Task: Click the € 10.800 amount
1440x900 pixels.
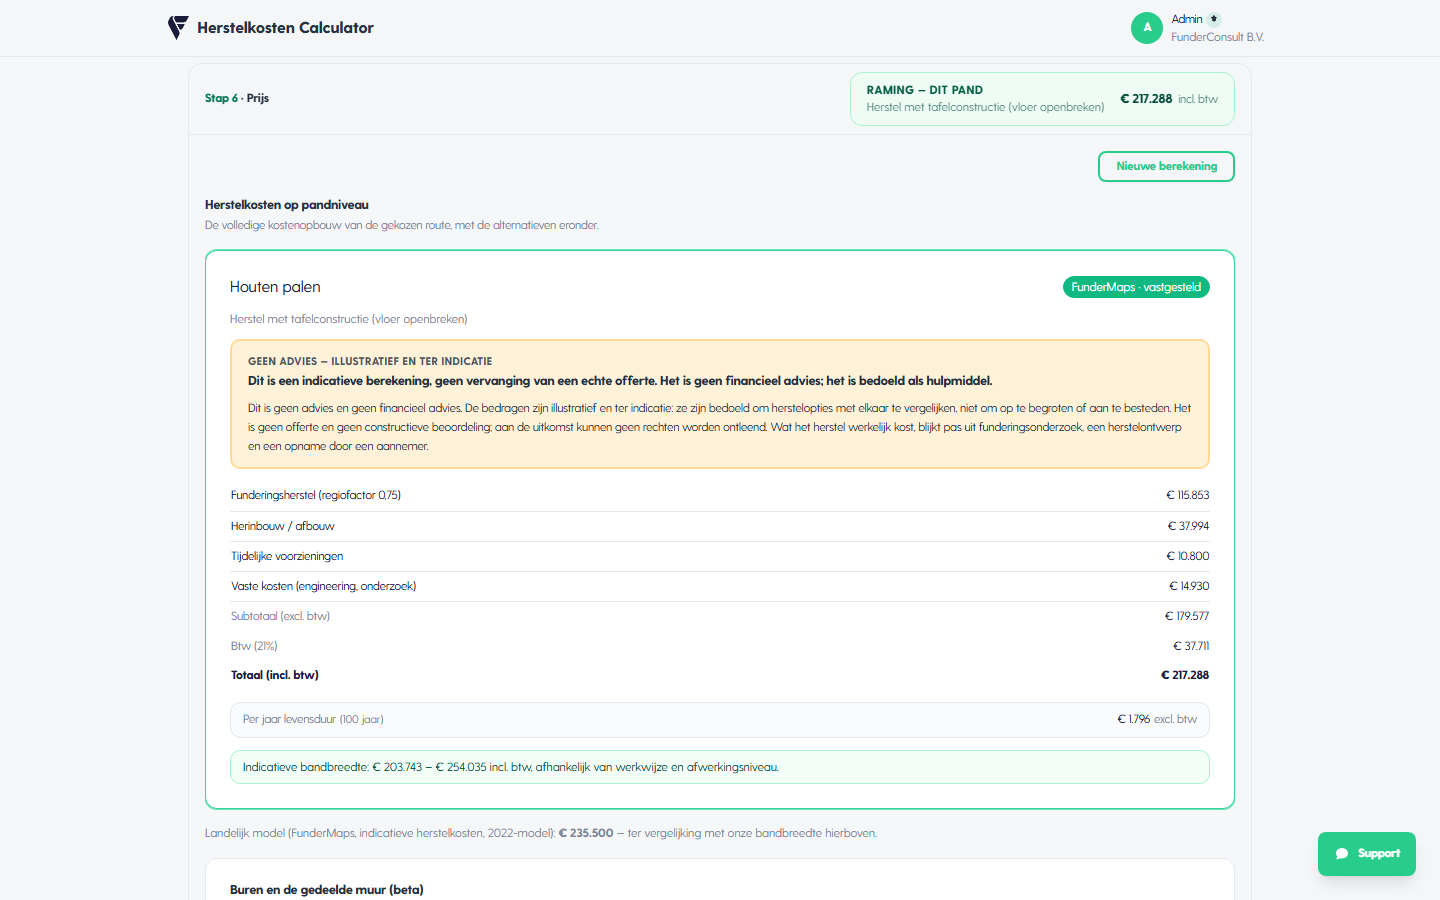Action: coord(1187,556)
